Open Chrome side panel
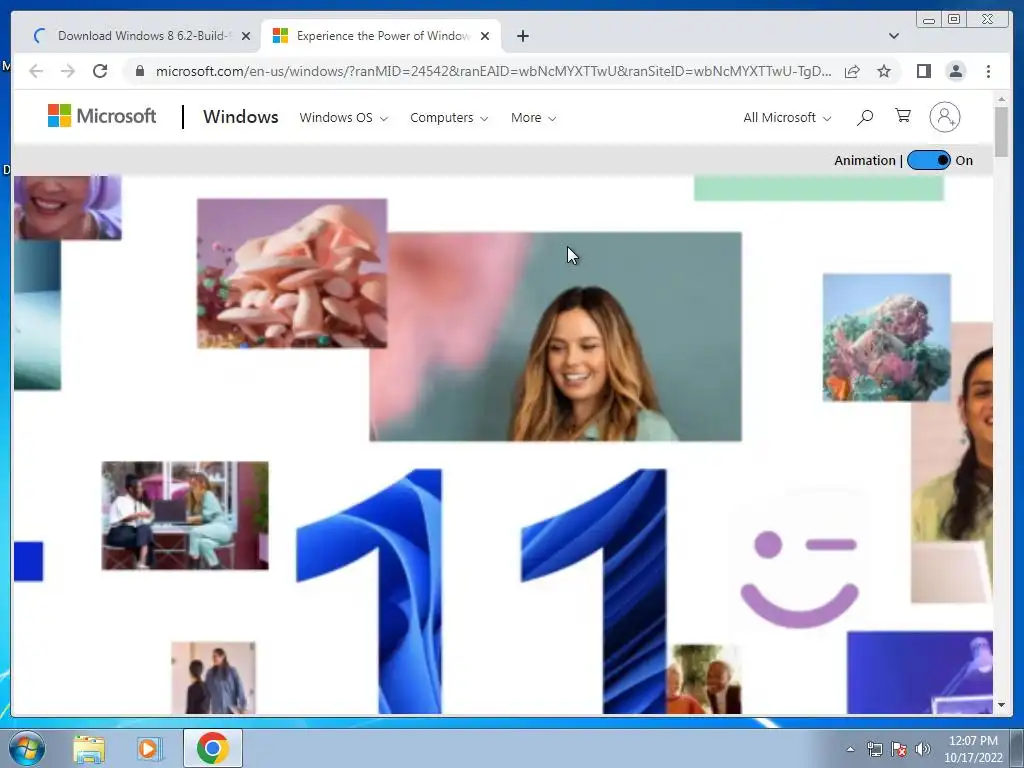 pos(923,71)
